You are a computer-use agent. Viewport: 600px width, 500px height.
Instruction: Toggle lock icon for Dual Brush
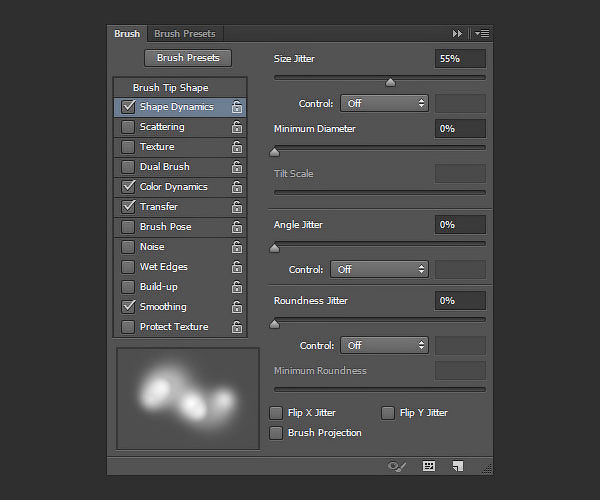(237, 167)
